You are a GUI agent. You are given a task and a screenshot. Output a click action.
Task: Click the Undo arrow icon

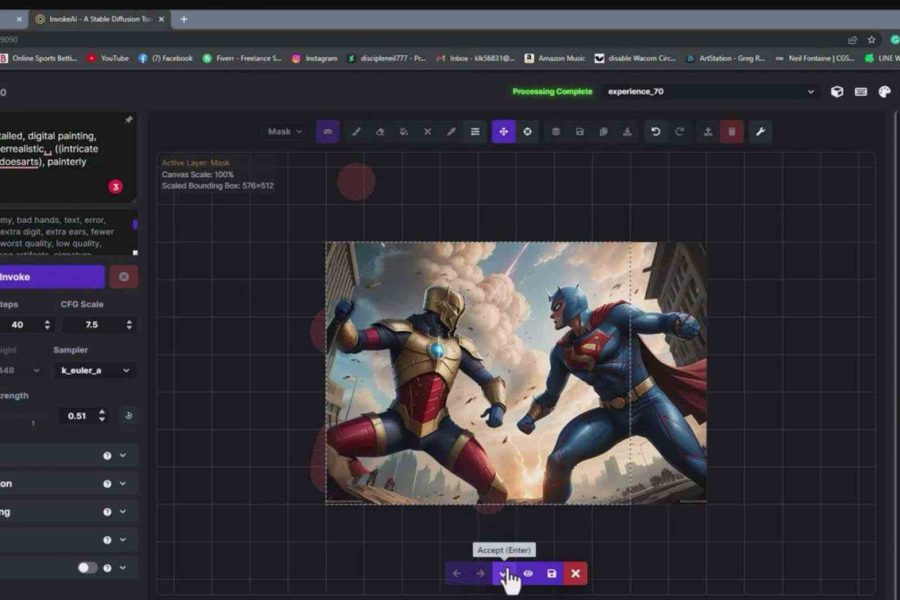(655, 131)
